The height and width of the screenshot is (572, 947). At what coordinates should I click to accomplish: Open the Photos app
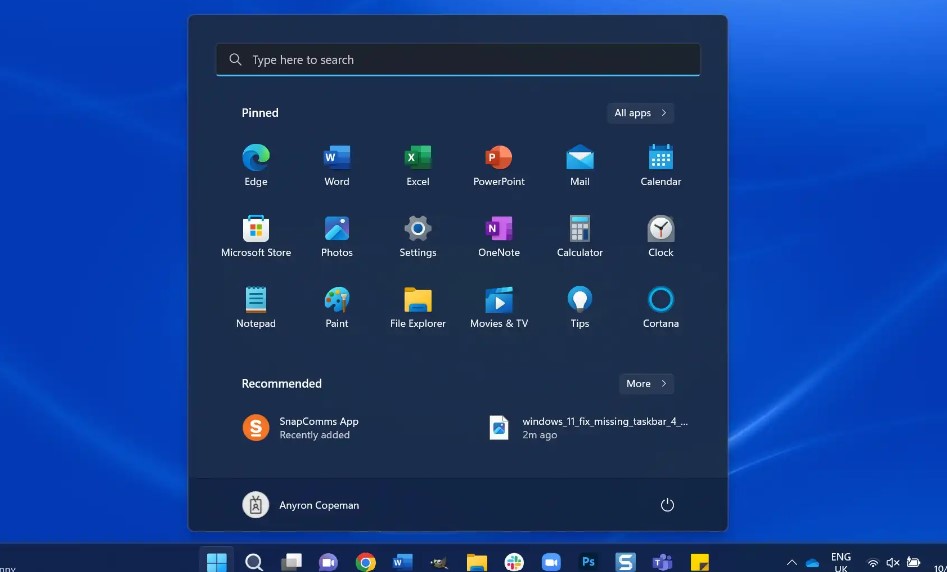tap(336, 236)
